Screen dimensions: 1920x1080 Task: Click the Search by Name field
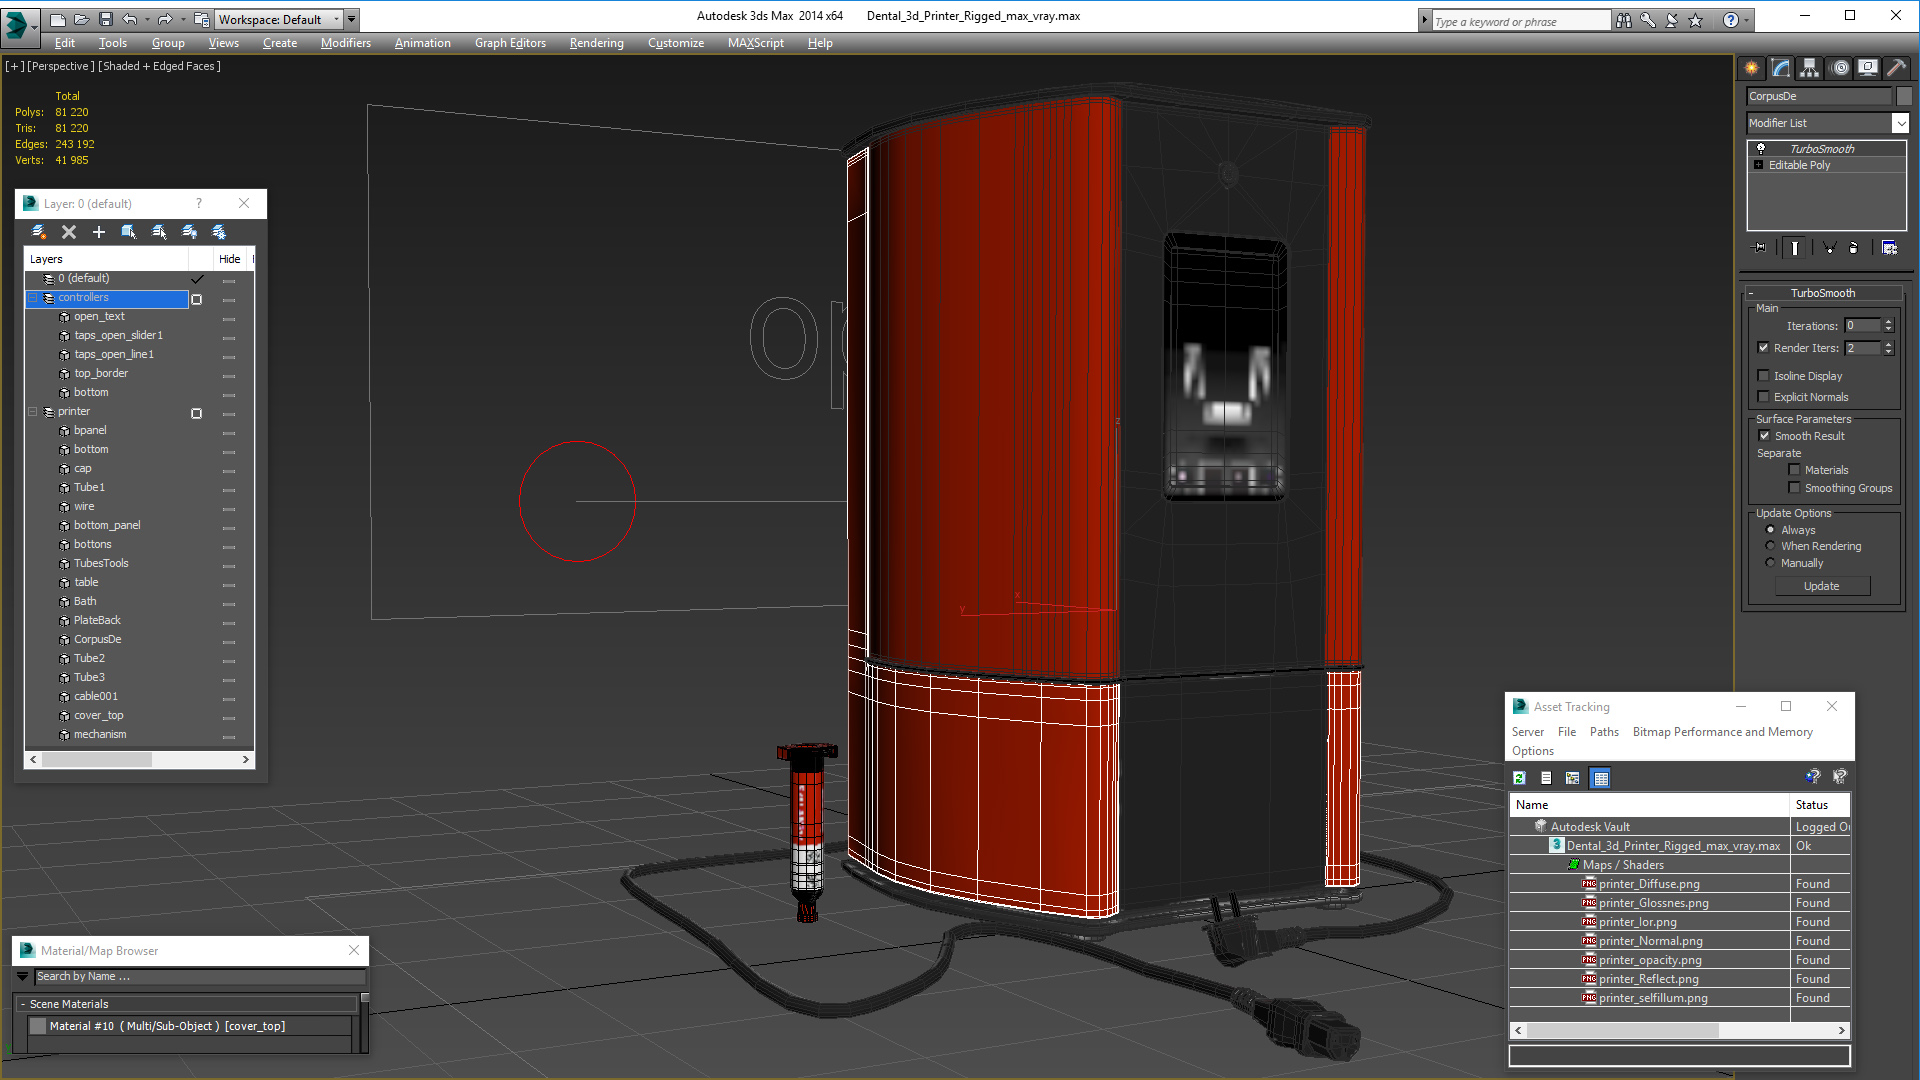[200, 977]
